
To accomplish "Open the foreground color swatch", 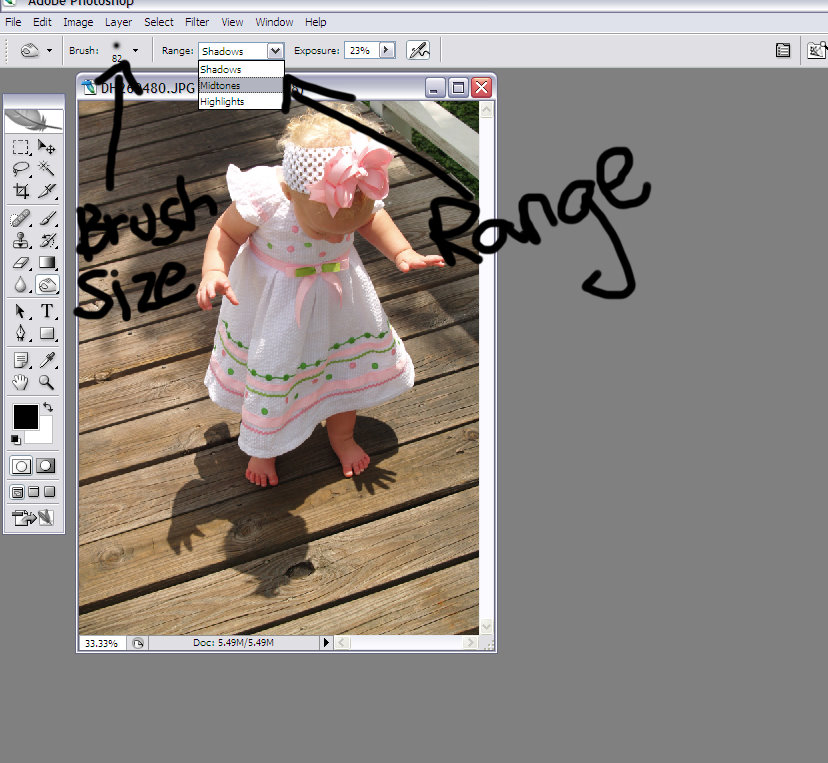I will click(25, 417).
